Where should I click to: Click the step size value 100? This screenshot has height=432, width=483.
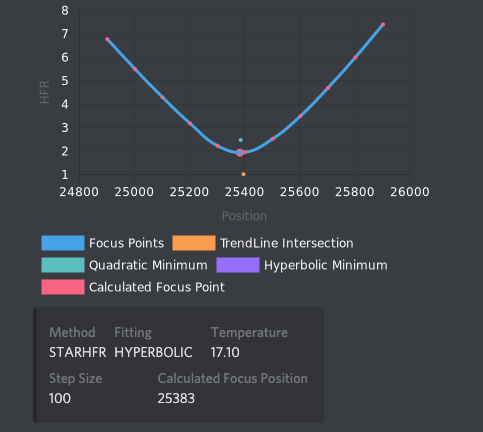pos(60,398)
